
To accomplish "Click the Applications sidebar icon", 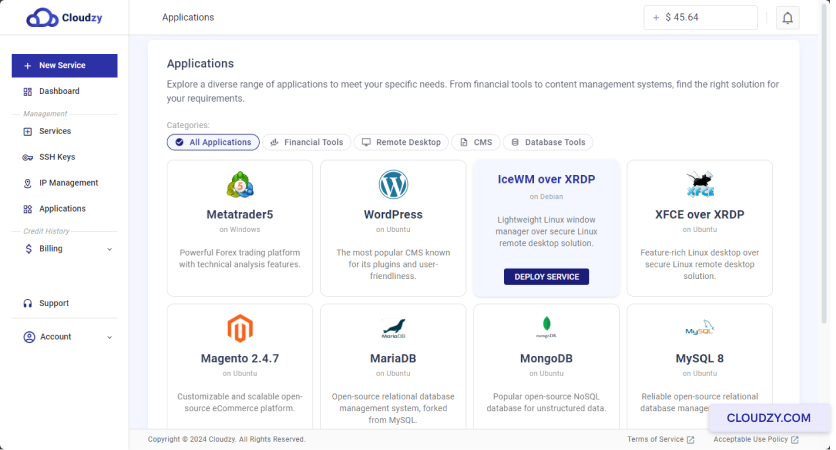I will click(x=28, y=209).
